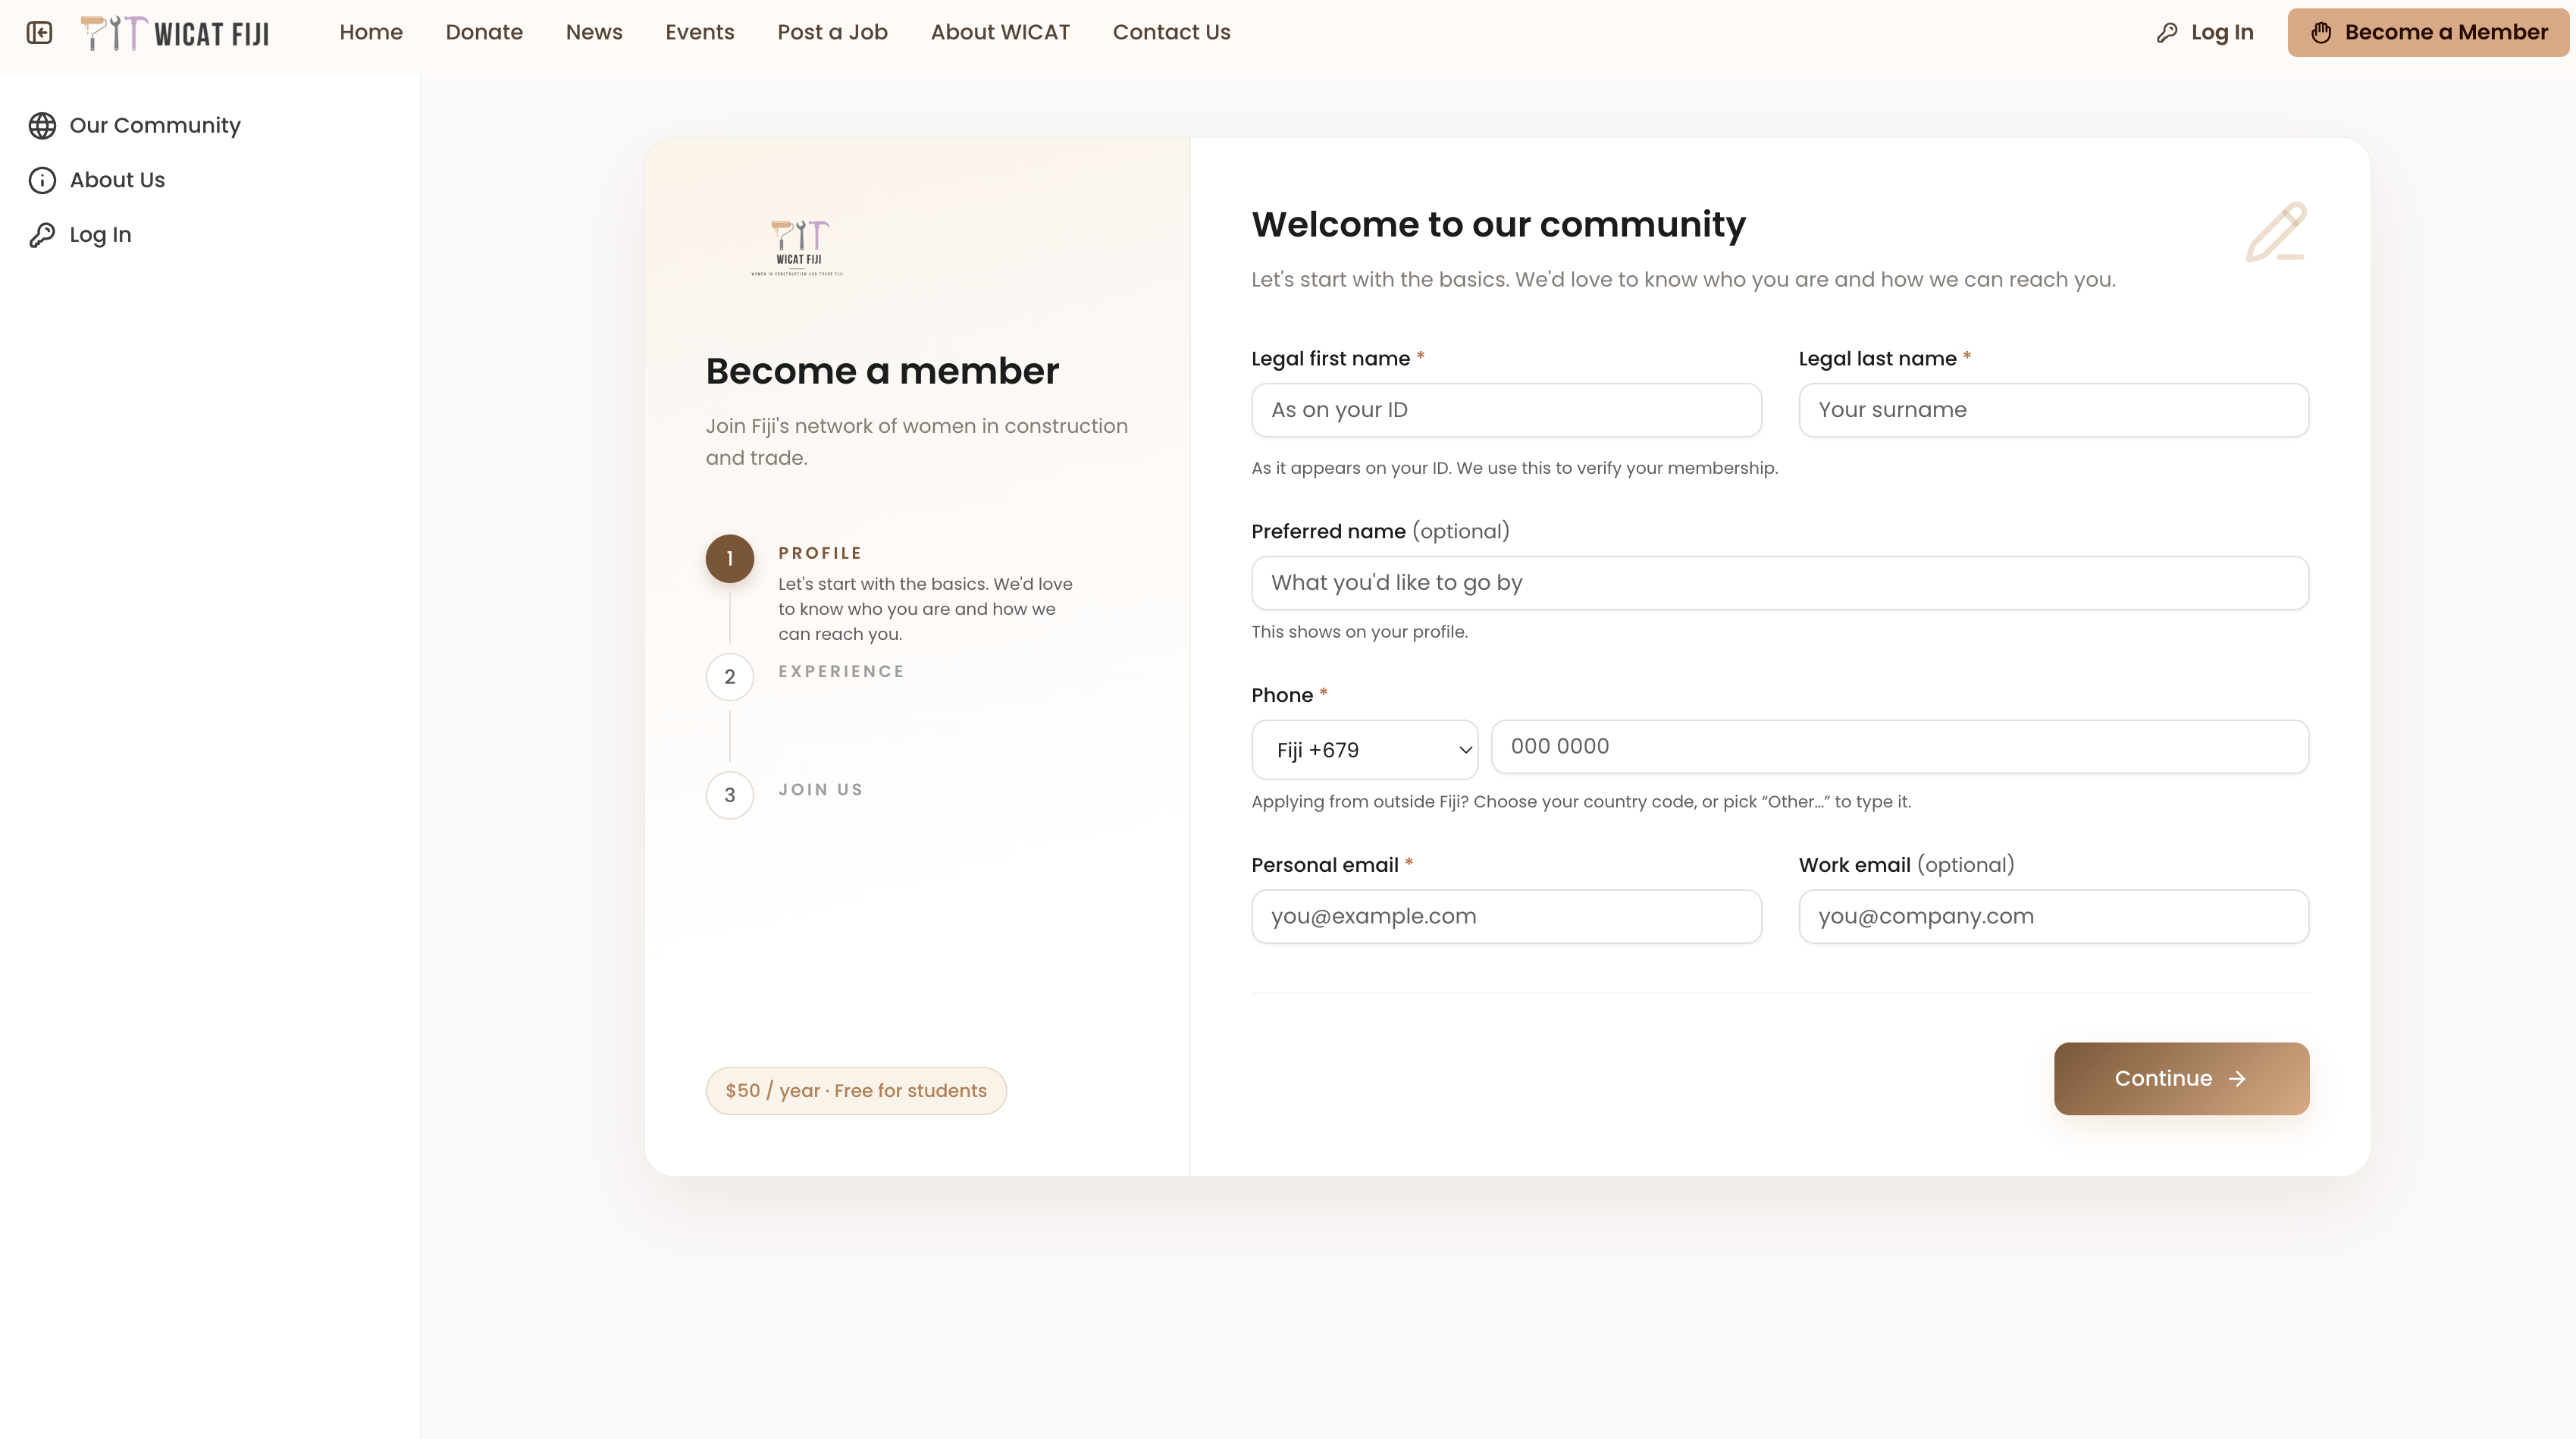Click into the Preferred name field

[1780, 583]
